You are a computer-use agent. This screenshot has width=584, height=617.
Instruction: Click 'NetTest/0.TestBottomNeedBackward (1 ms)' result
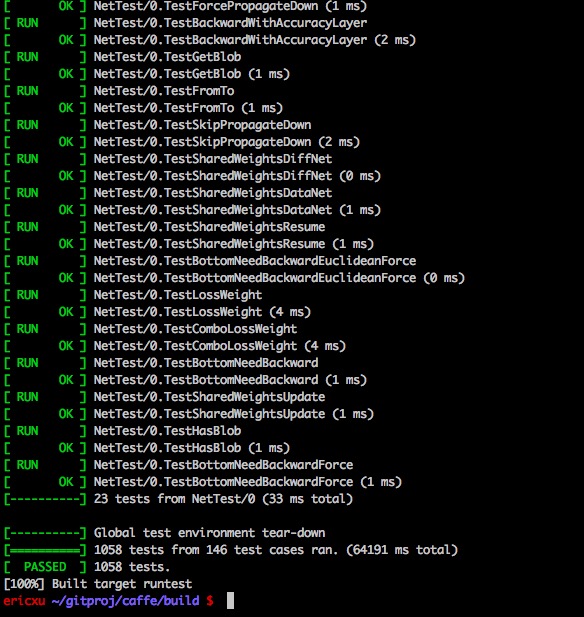230,380
